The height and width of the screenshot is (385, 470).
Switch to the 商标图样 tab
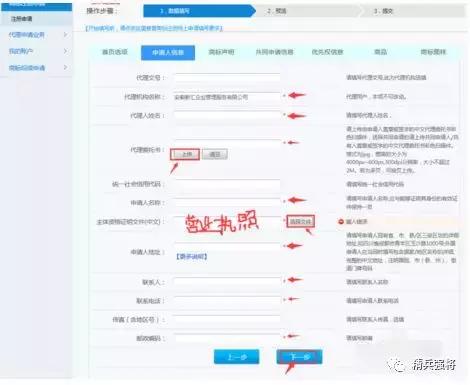[x=433, y=52]
